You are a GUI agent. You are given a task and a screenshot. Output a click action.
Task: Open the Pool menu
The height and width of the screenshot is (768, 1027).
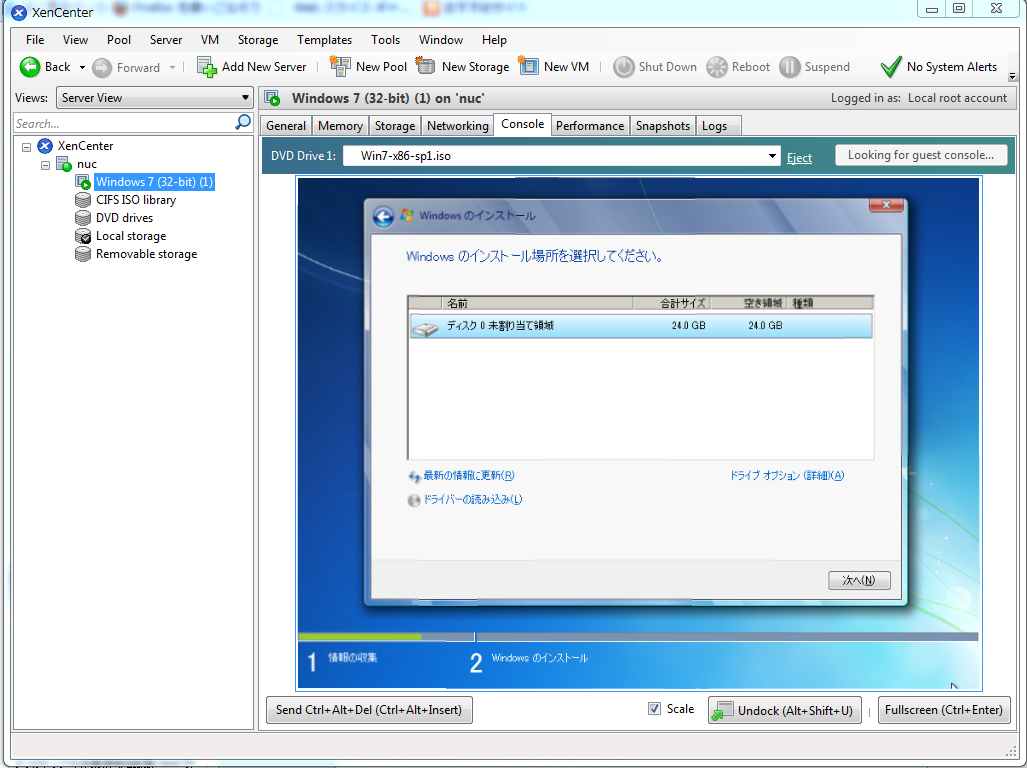pyautogui.click(x=119, y=40)
